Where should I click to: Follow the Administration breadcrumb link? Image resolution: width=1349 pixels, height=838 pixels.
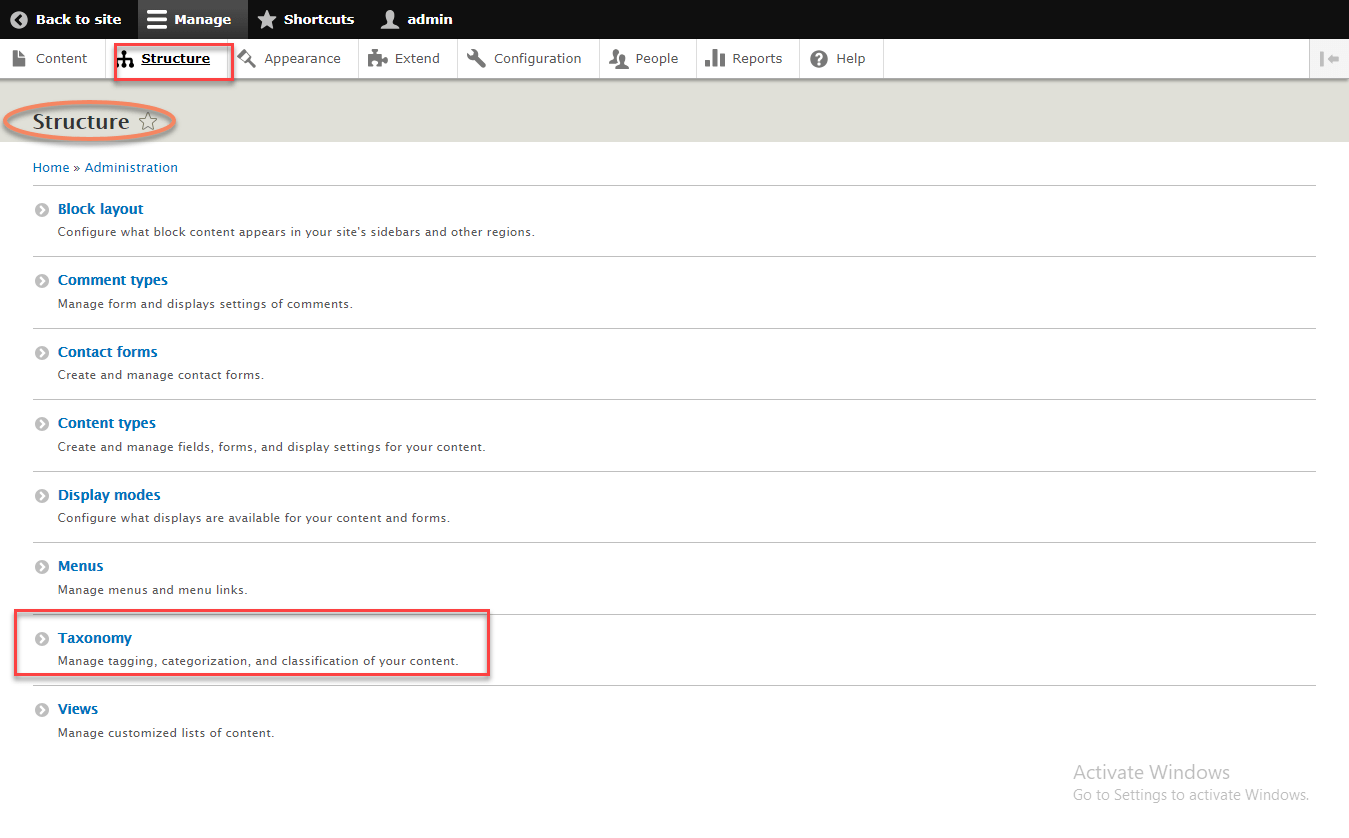(x=131, y=167)
